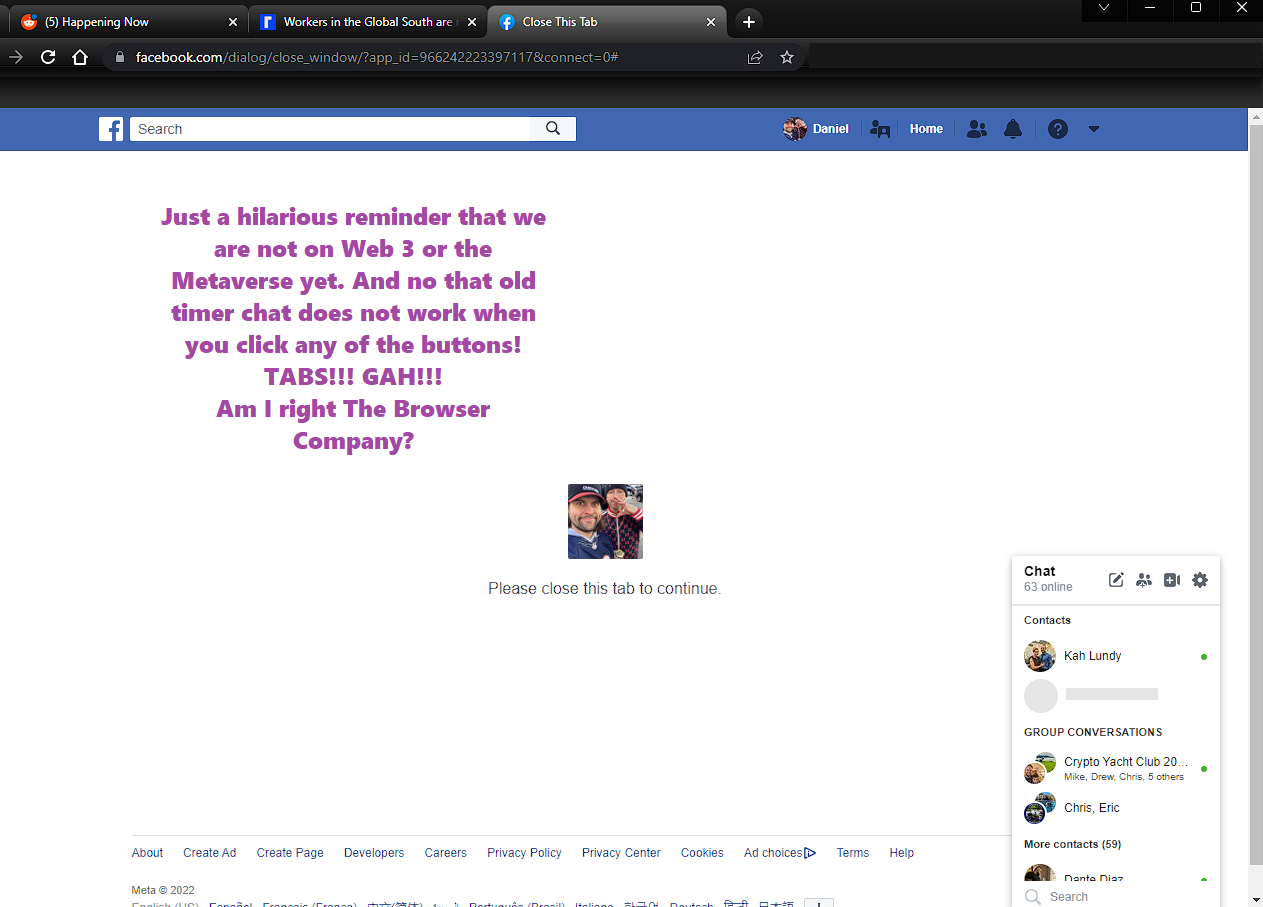
Task: Click the page vertical scrollbar
Action: [x=1256, y=494]
